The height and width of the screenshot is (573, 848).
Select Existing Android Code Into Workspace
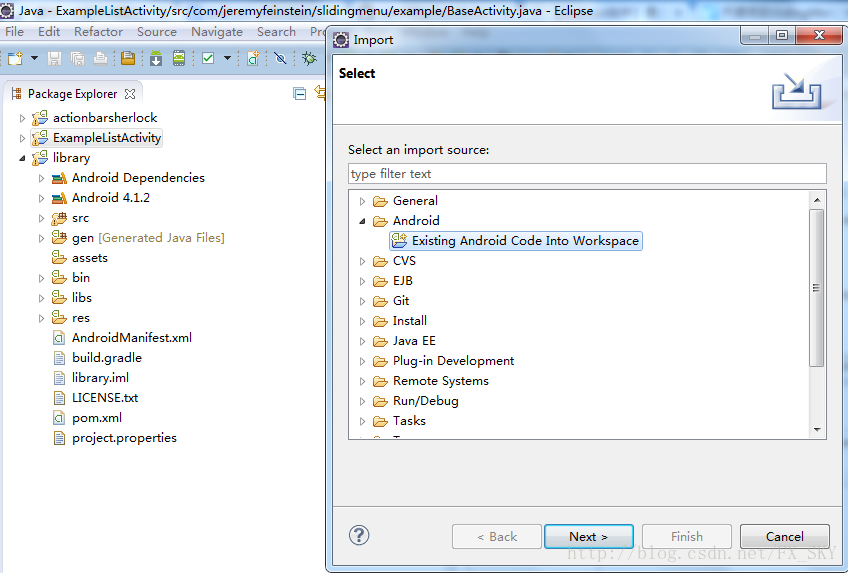coord(524,241)
